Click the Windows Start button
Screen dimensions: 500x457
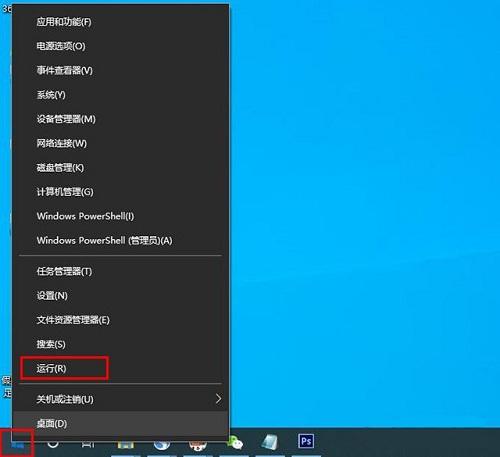(17, 444)
